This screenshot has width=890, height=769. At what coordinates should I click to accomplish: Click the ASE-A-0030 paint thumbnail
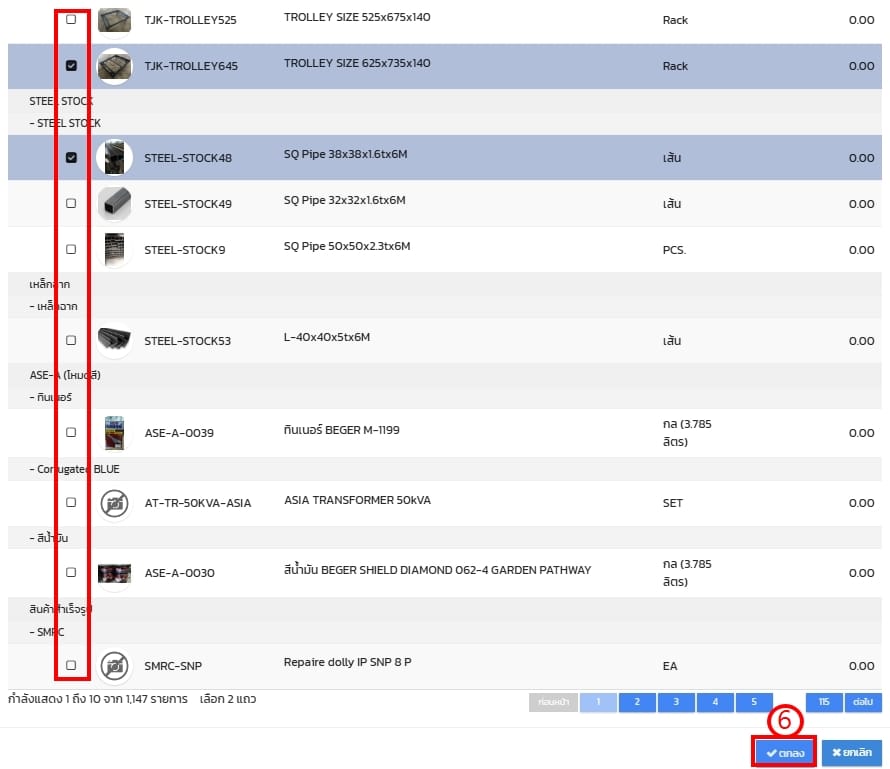coord(114,573)
